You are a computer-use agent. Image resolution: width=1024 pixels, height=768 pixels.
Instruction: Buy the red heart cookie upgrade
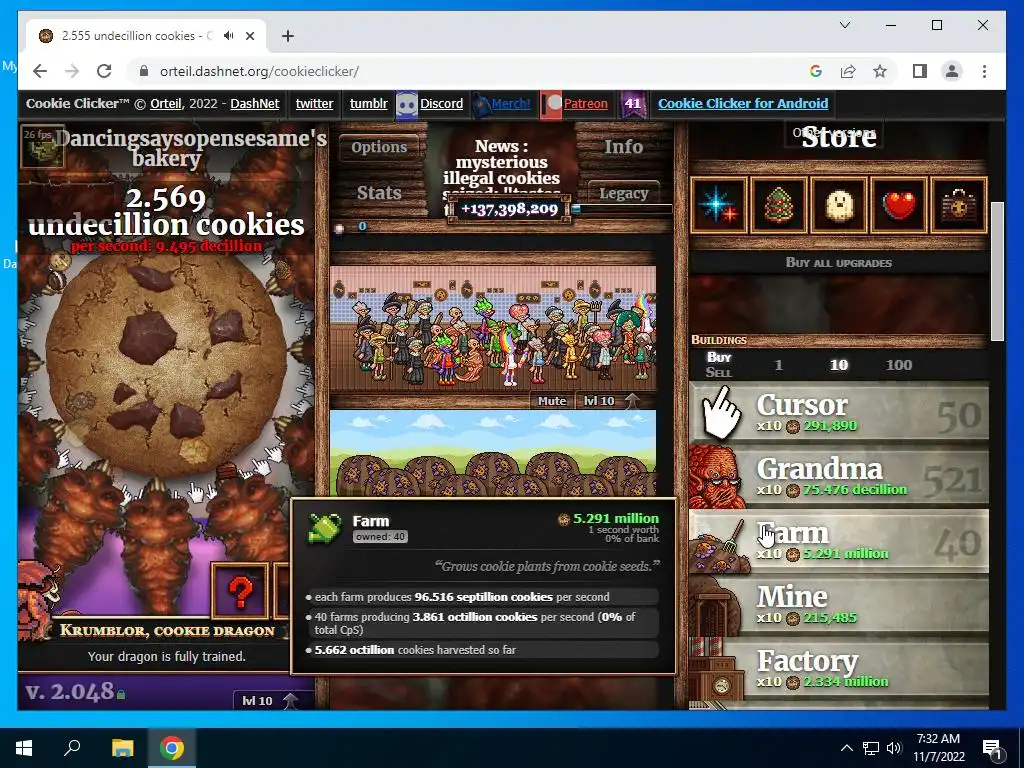[x=899, y=205]
